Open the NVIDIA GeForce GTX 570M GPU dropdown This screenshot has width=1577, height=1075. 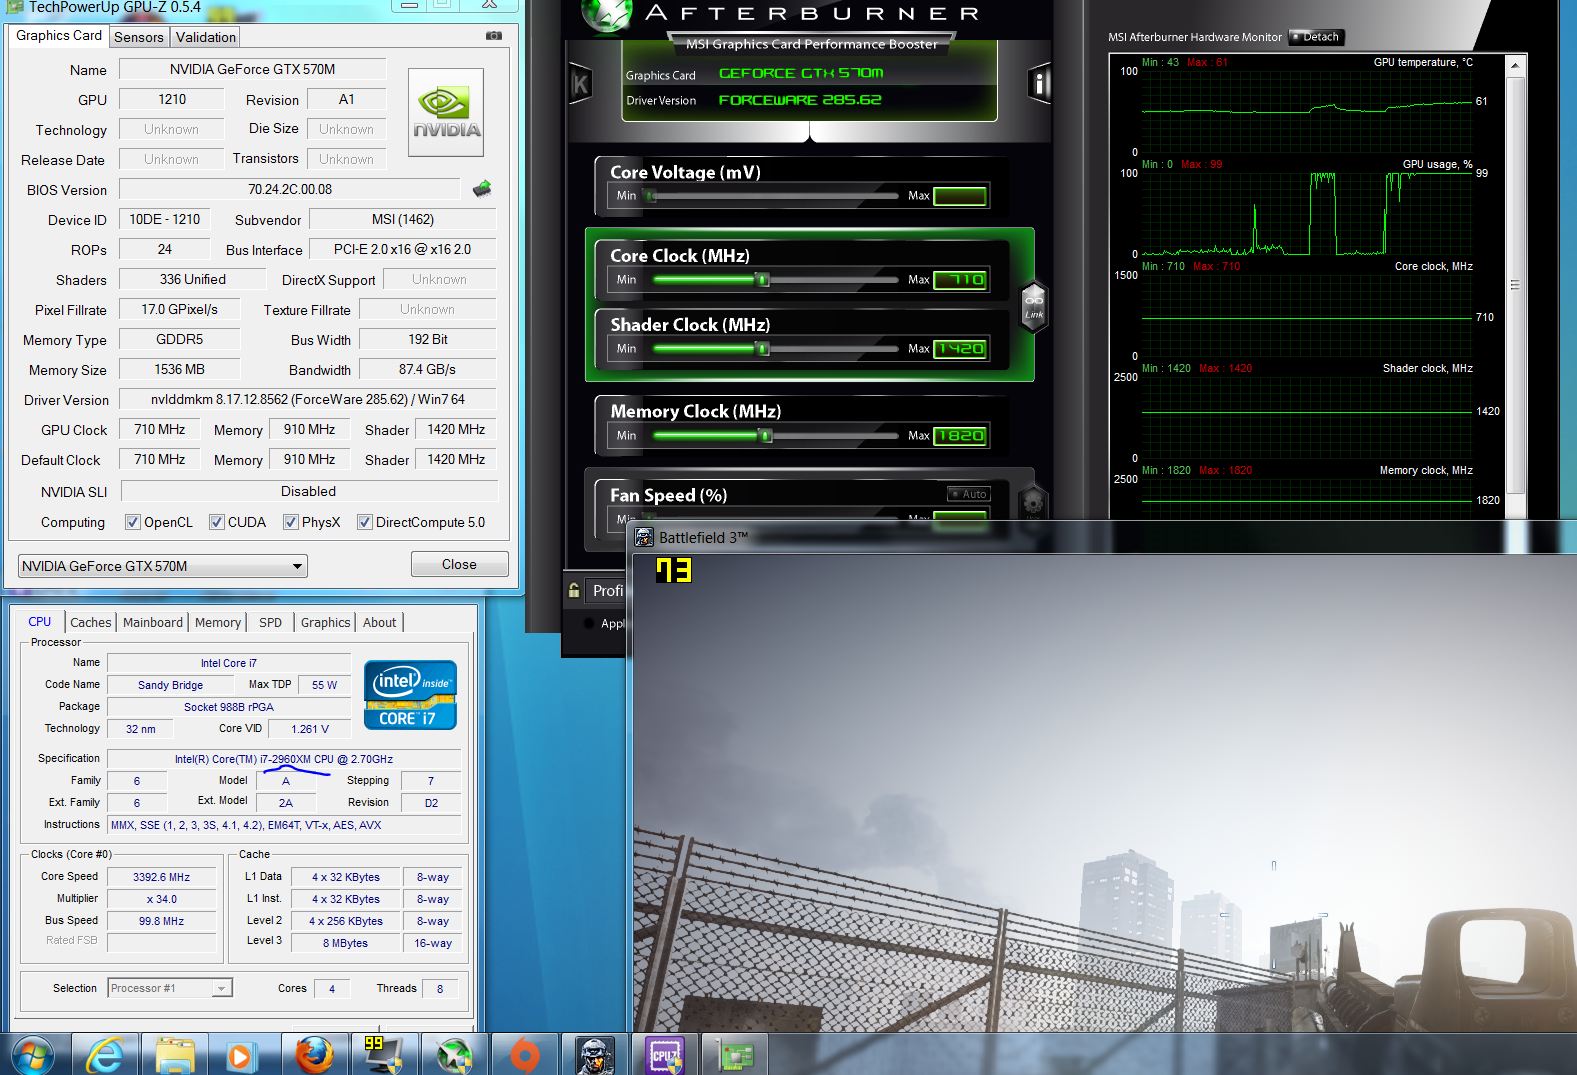pyautogui.click(x=163, y=566)
